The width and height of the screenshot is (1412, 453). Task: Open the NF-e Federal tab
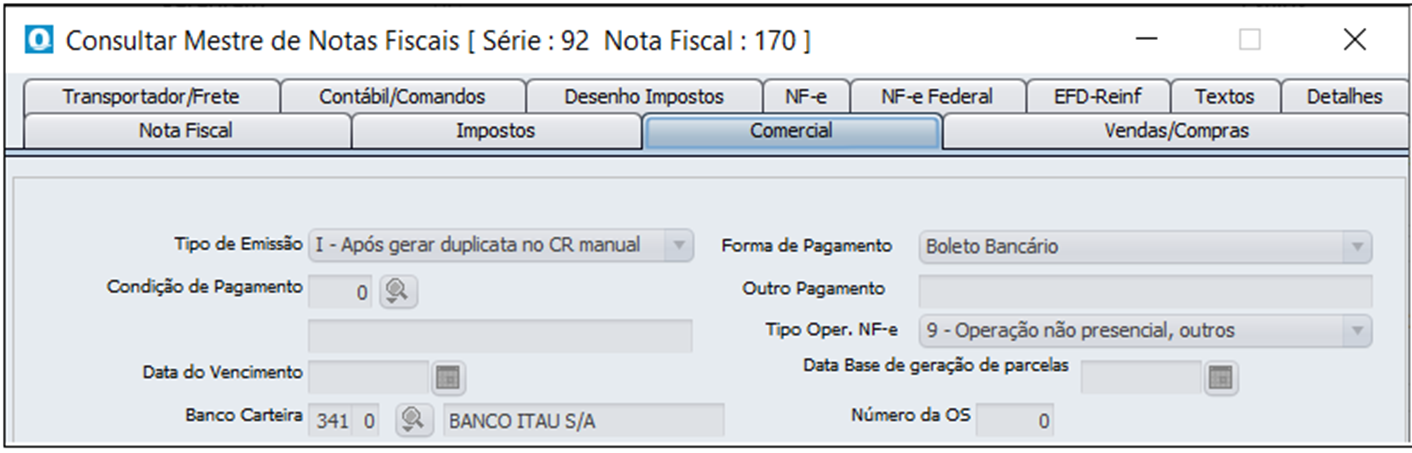click(x=937, y=97)
